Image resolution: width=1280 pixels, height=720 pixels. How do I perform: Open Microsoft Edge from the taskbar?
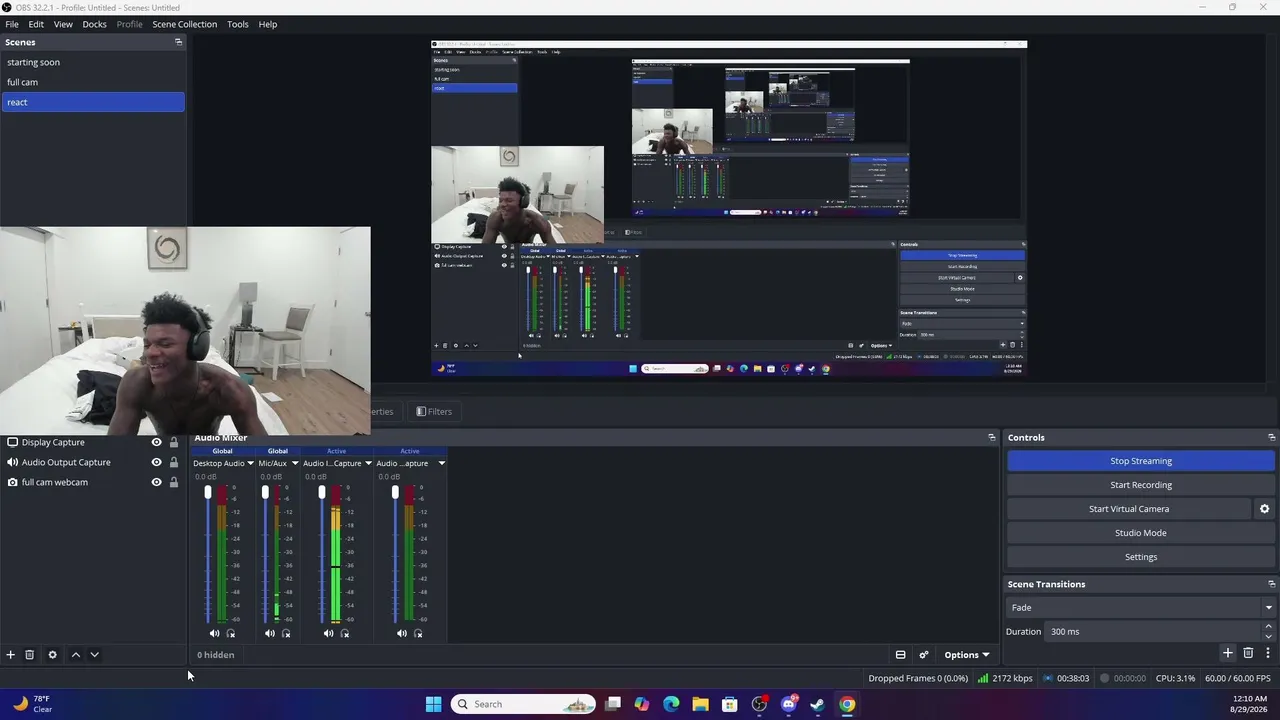tap(671, 704)
